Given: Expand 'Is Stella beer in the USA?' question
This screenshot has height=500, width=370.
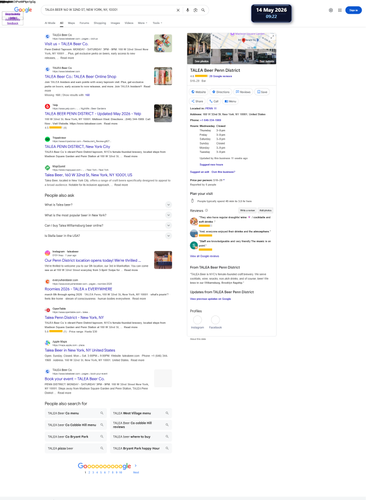Looking at the screenshot, I should pos(108,236).
